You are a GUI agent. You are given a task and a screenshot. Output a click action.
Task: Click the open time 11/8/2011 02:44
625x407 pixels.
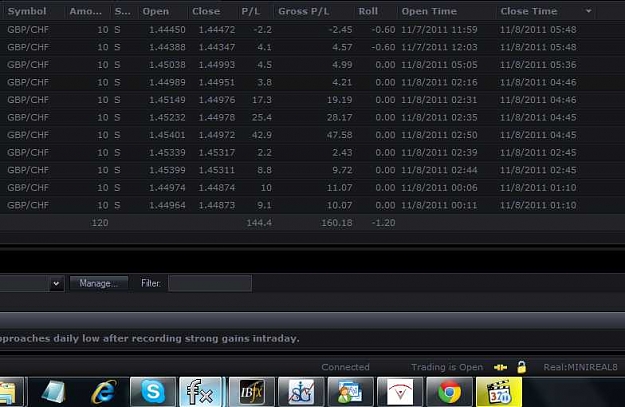439,170
